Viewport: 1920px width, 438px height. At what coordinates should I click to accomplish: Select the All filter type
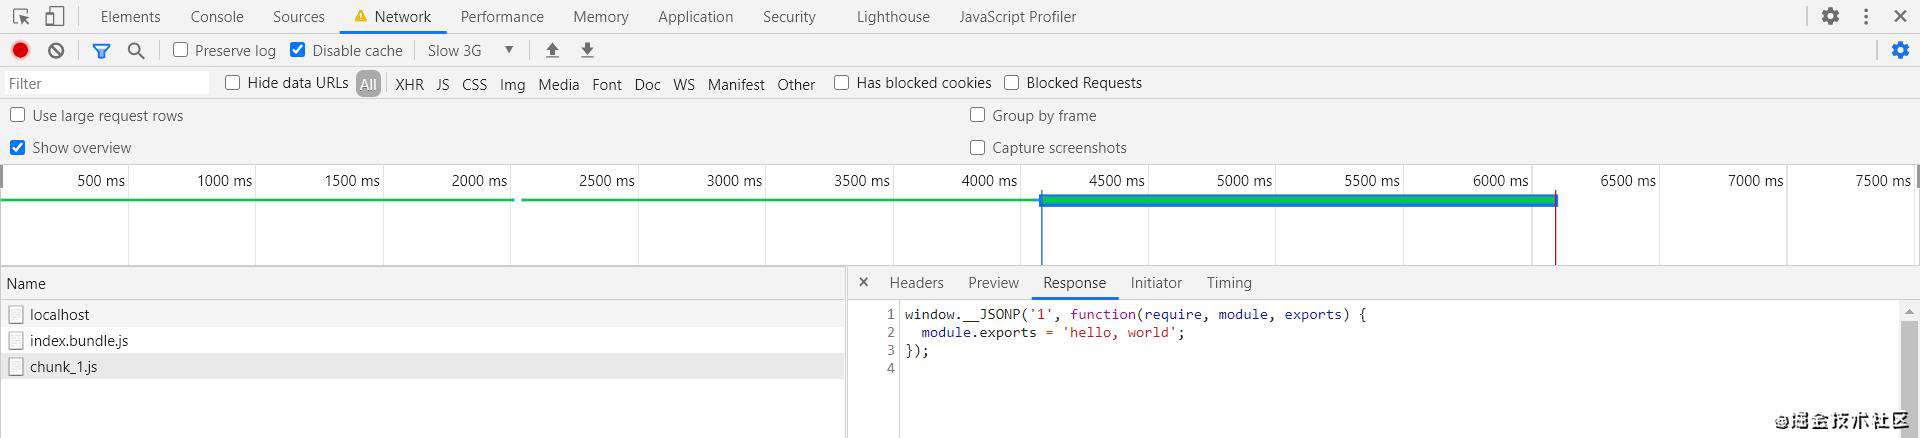coord(368,84)
